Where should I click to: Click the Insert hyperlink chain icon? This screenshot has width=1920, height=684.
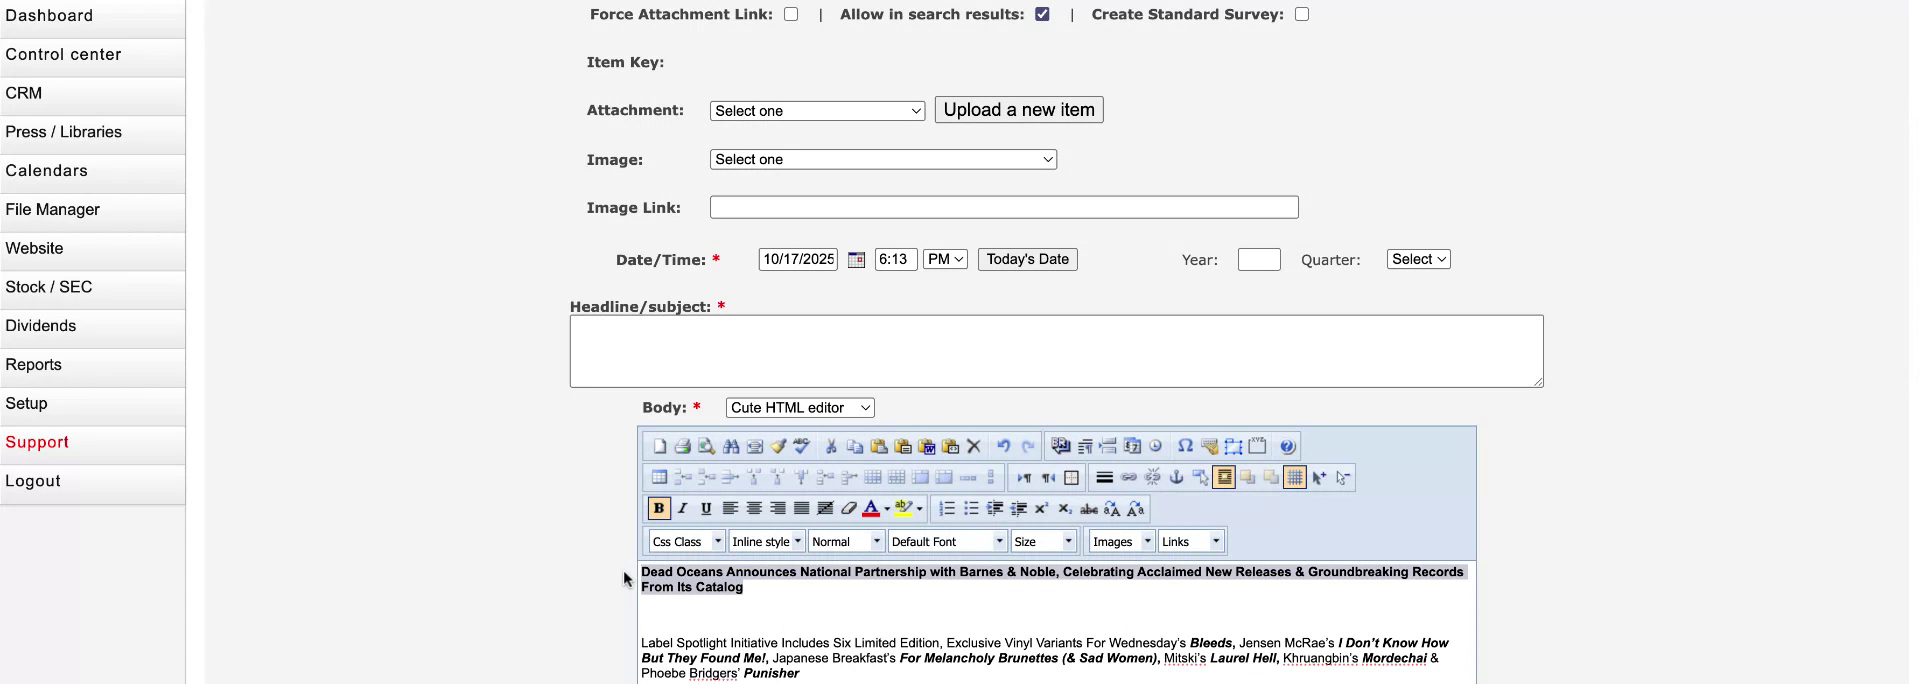[x=1129, y=478]
